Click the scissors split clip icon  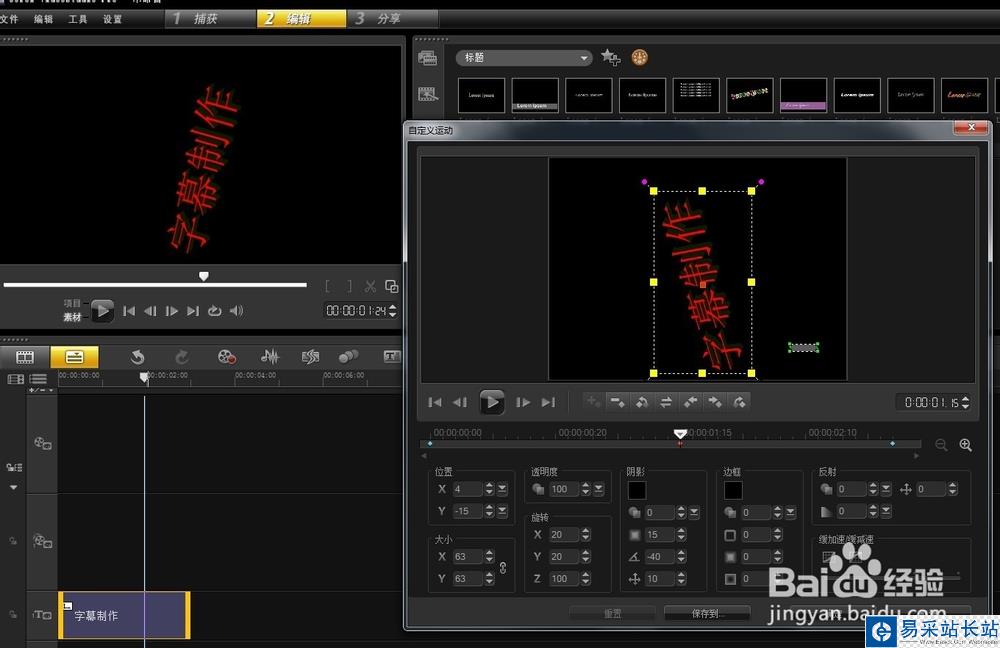(x=370, y=286)
